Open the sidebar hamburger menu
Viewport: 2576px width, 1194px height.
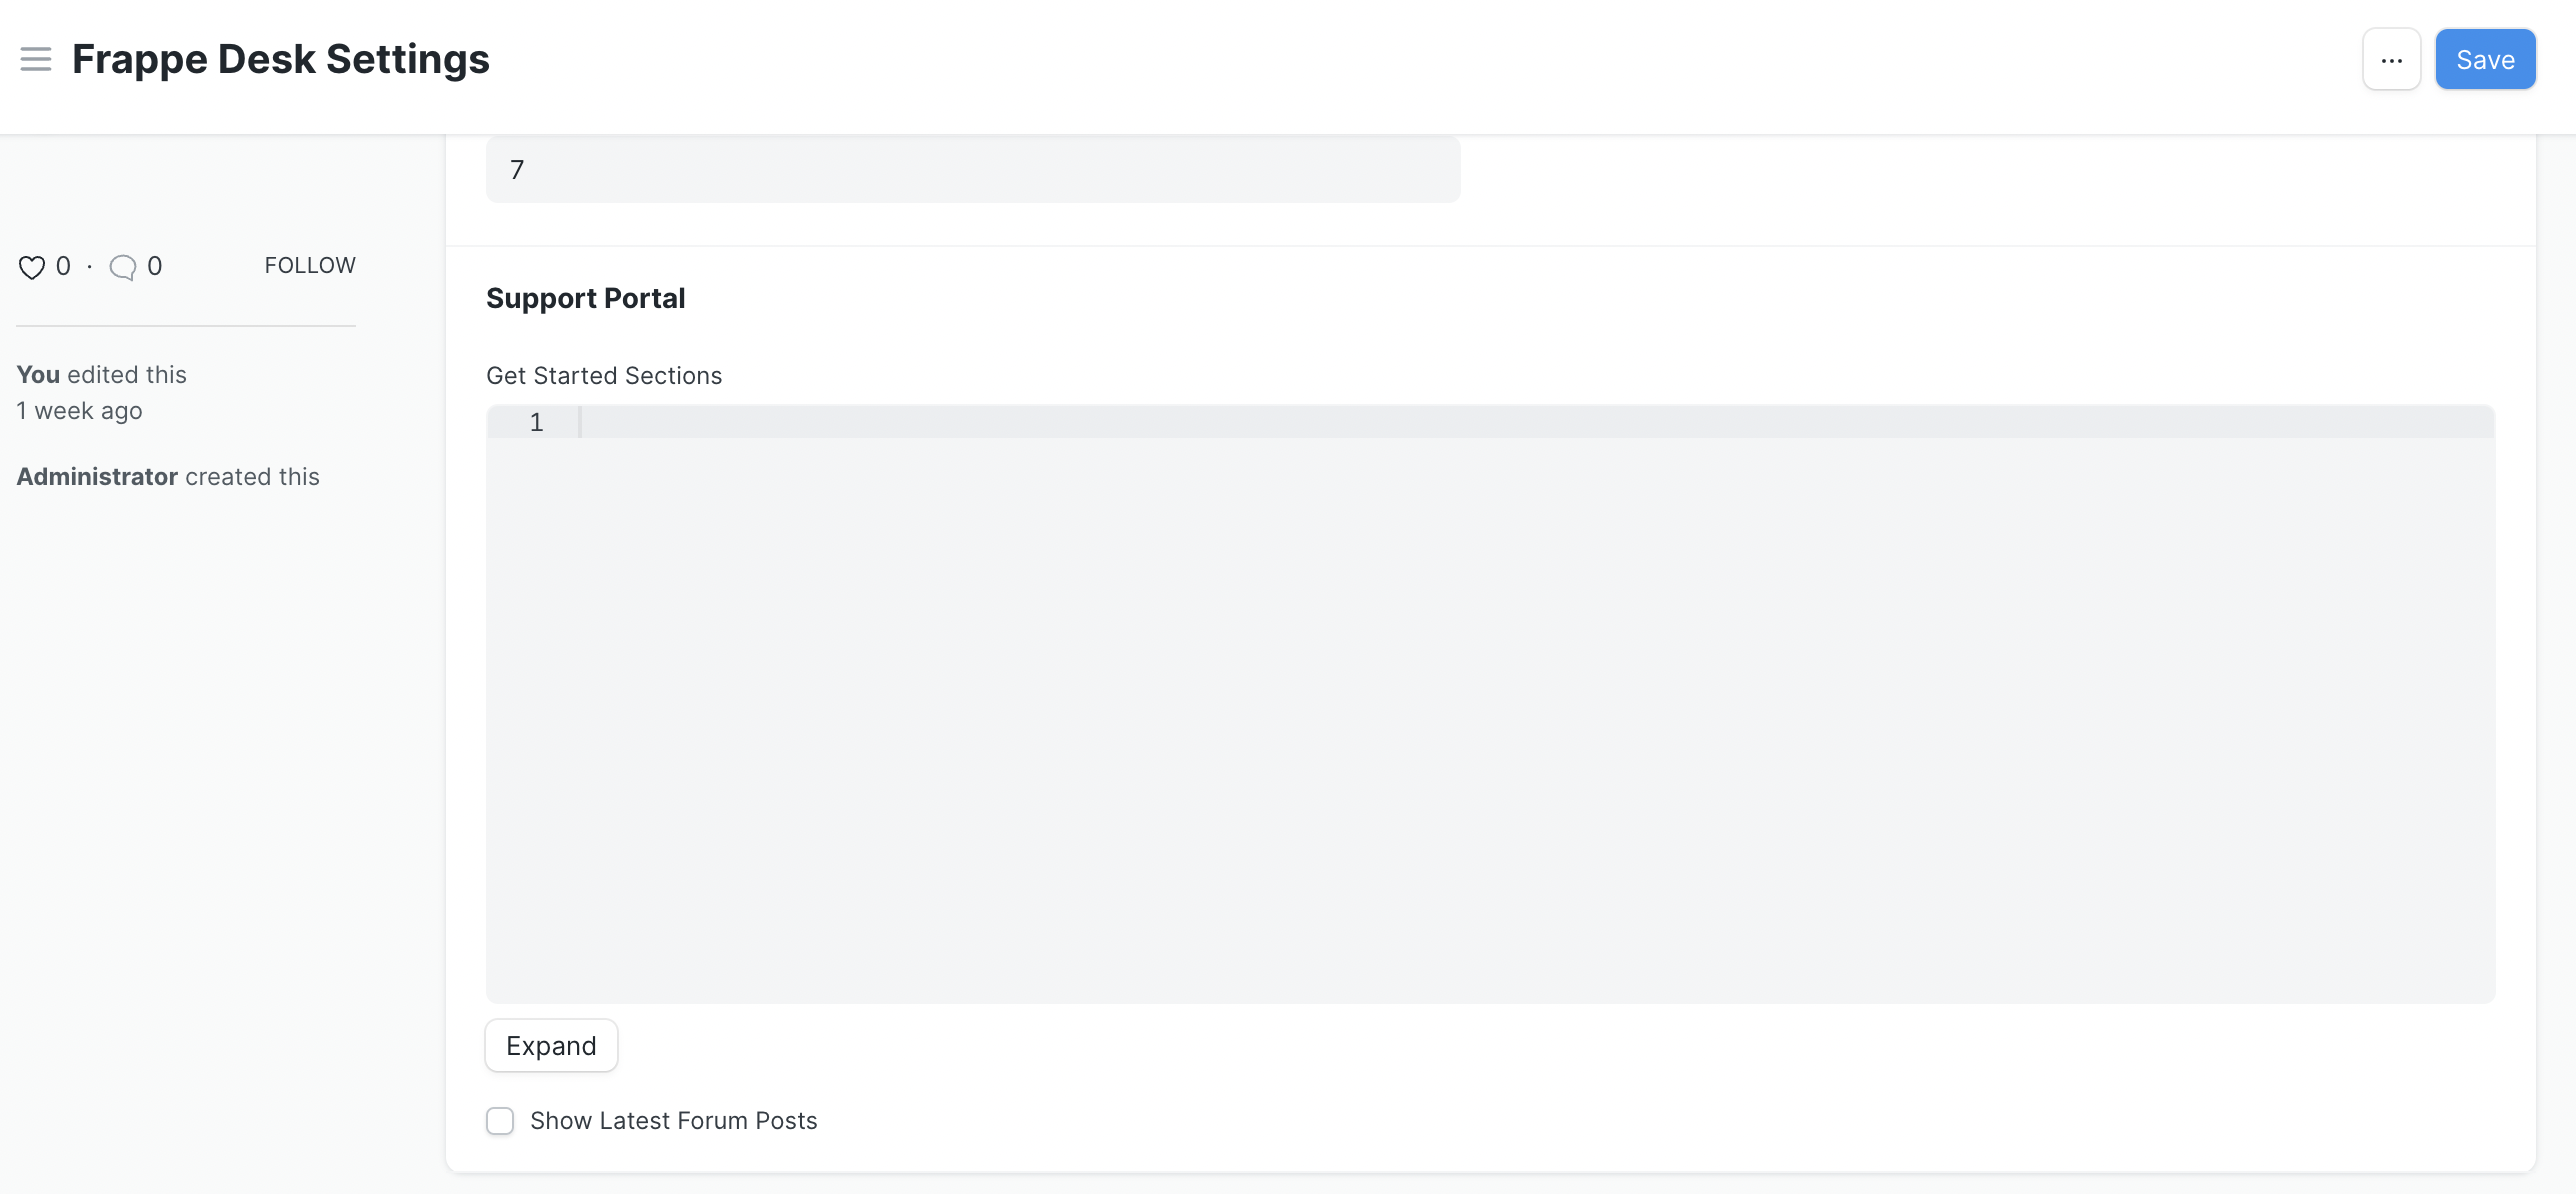click(34, 59)
